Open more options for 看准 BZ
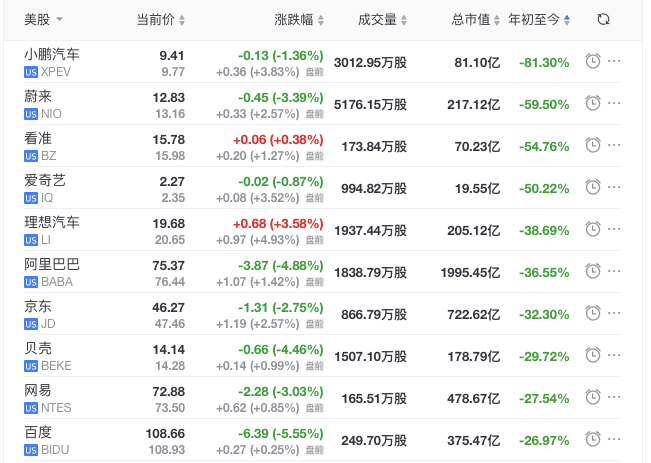The image size is (651, 463). tap(615, 145)
